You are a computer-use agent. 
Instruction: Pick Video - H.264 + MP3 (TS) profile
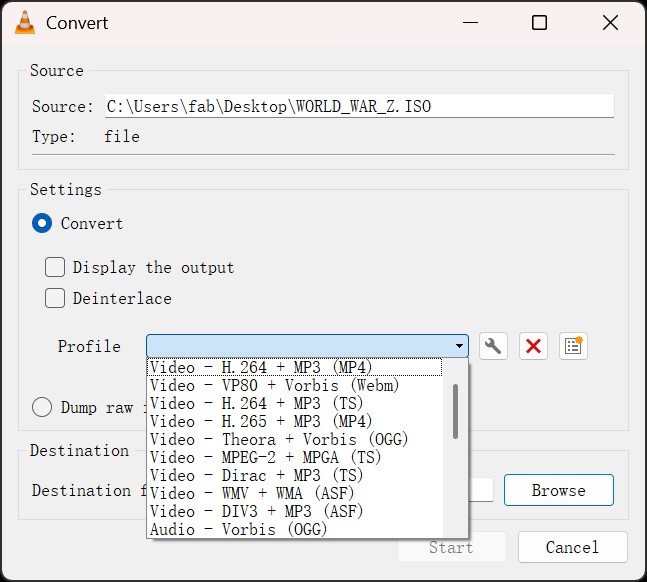[294, 403]
